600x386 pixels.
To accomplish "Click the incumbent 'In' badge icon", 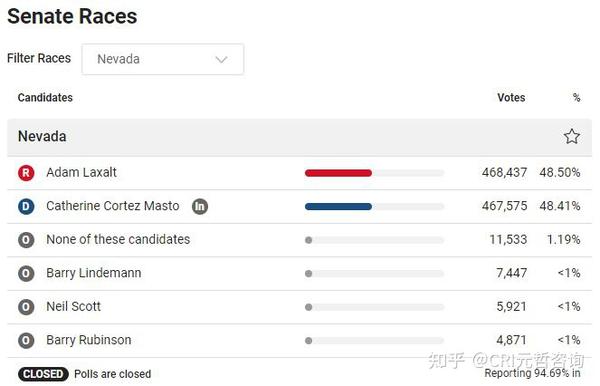I will pos(200,207).
